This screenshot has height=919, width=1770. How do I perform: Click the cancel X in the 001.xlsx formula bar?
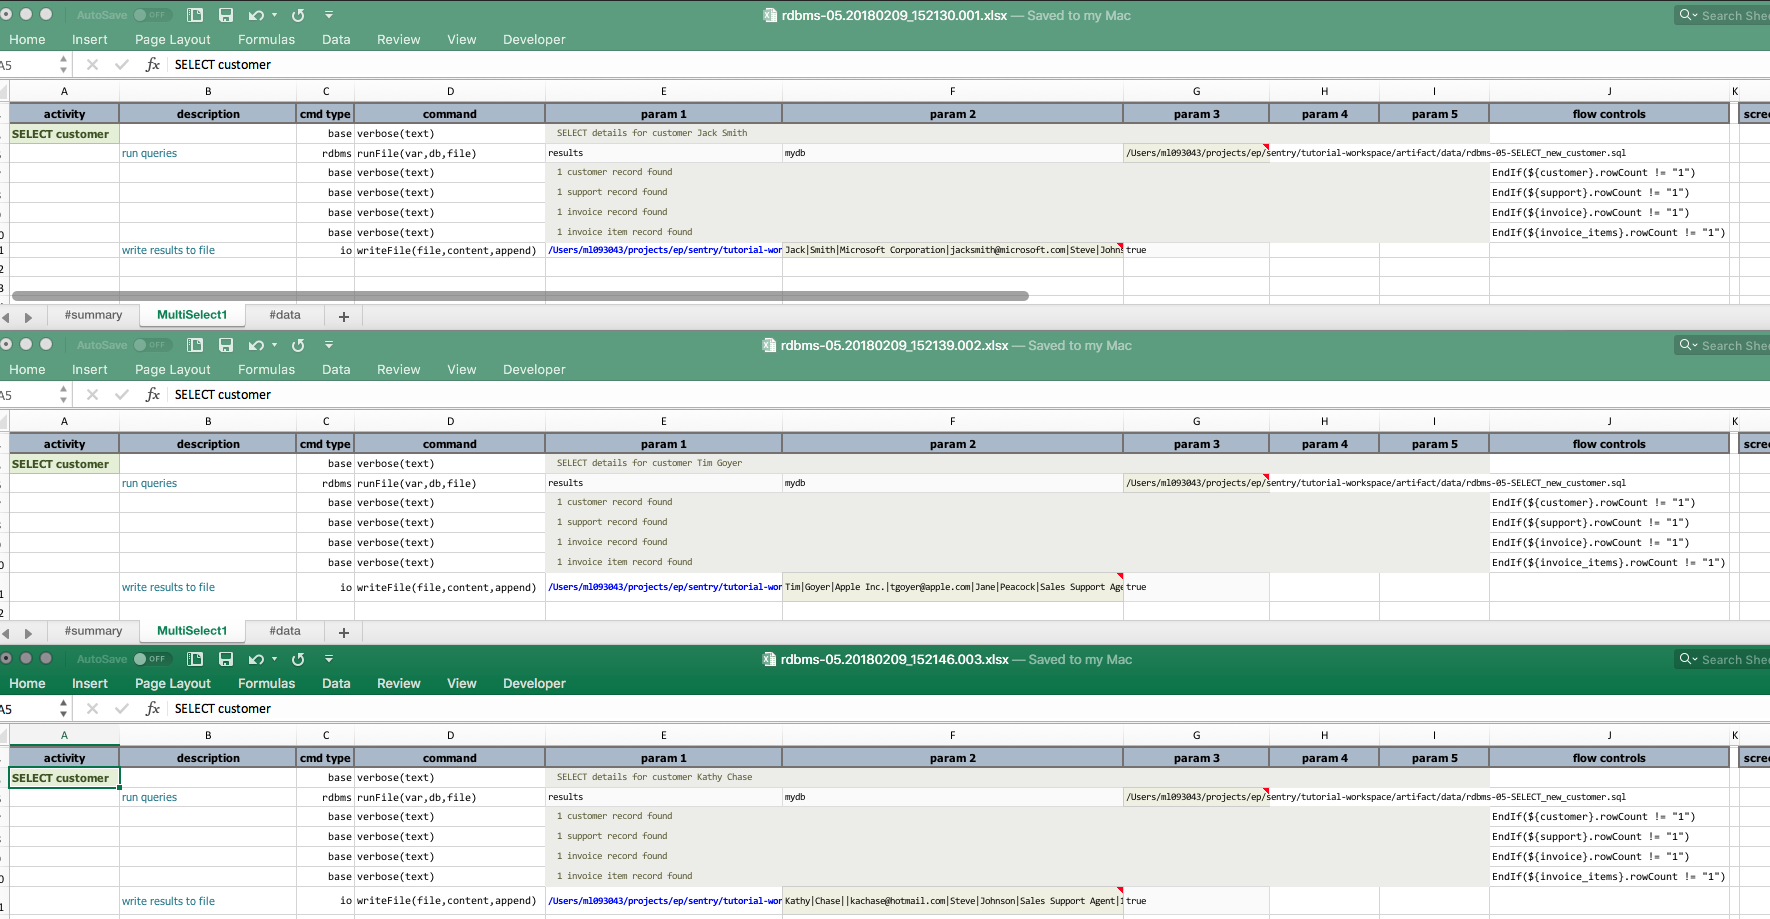92,64
